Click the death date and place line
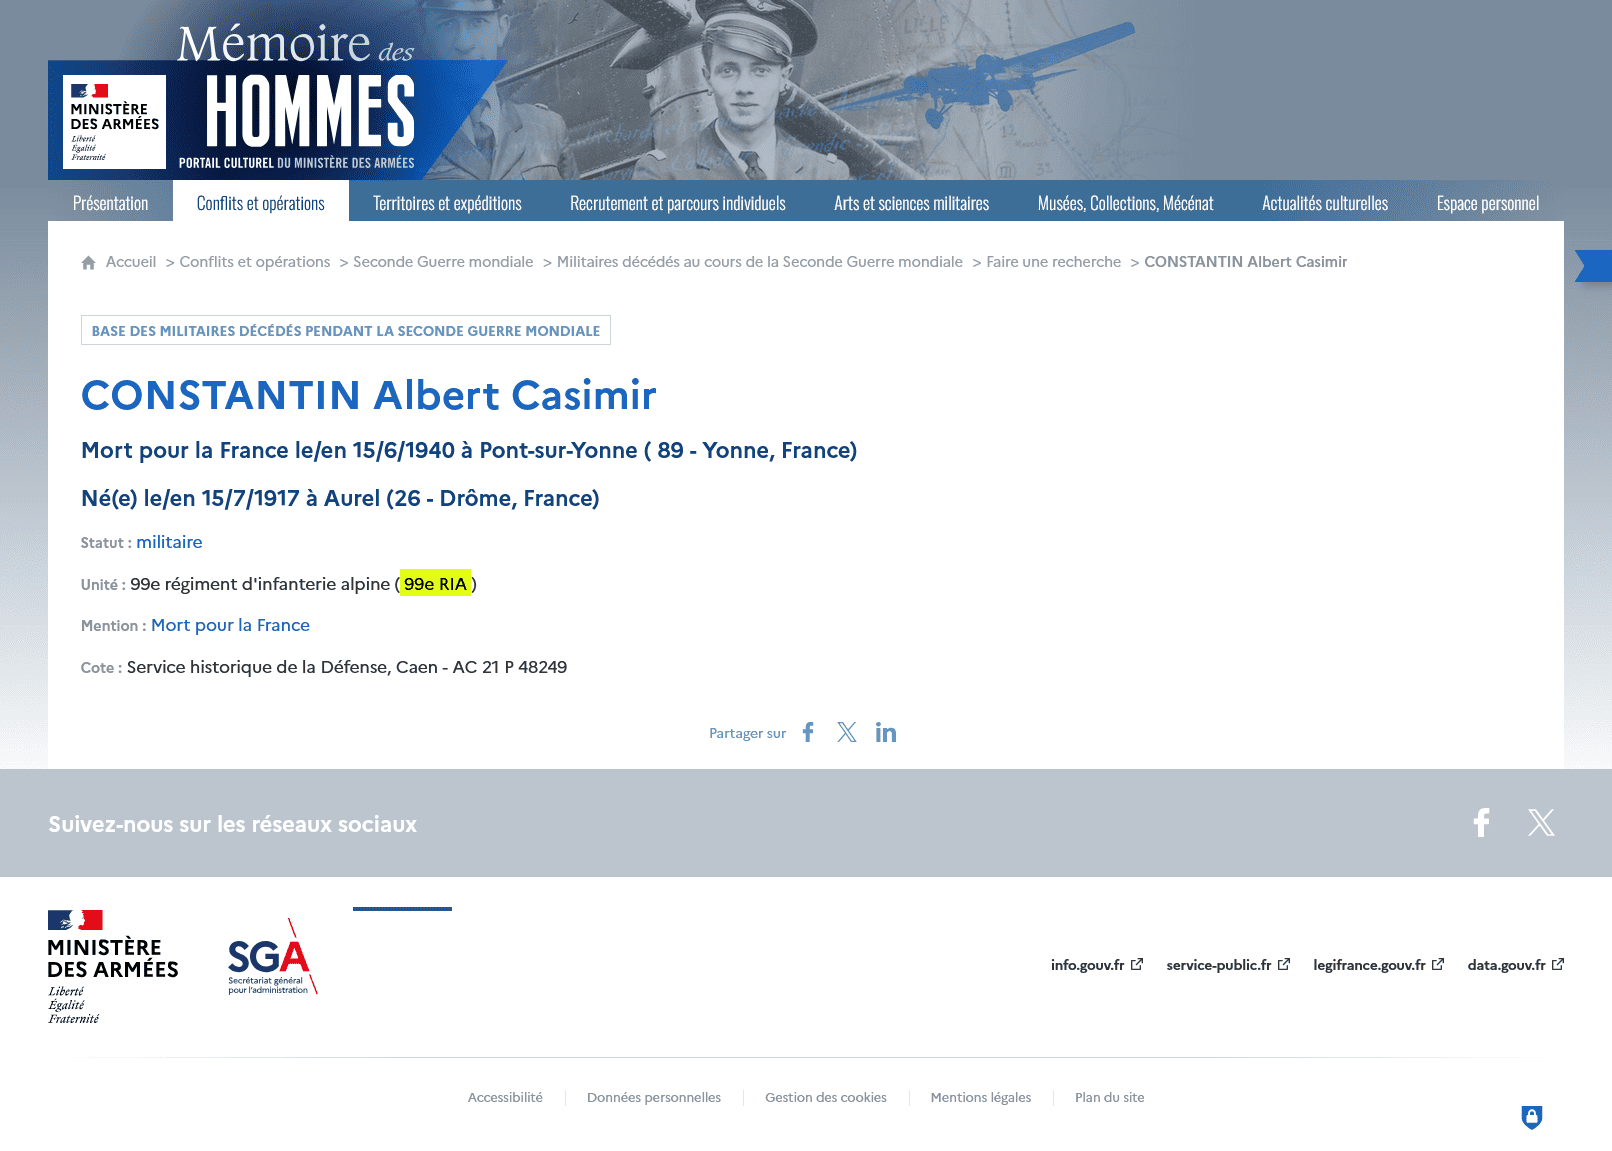 469,450
